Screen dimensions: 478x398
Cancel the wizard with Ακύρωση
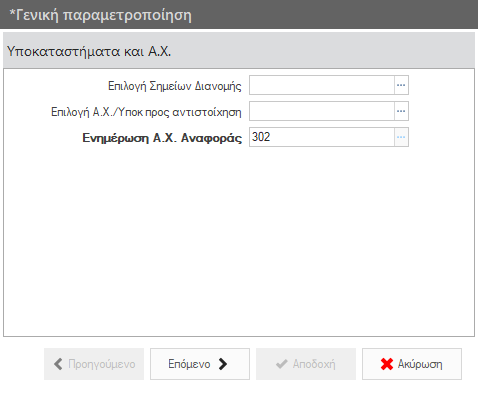coord(412,364)
